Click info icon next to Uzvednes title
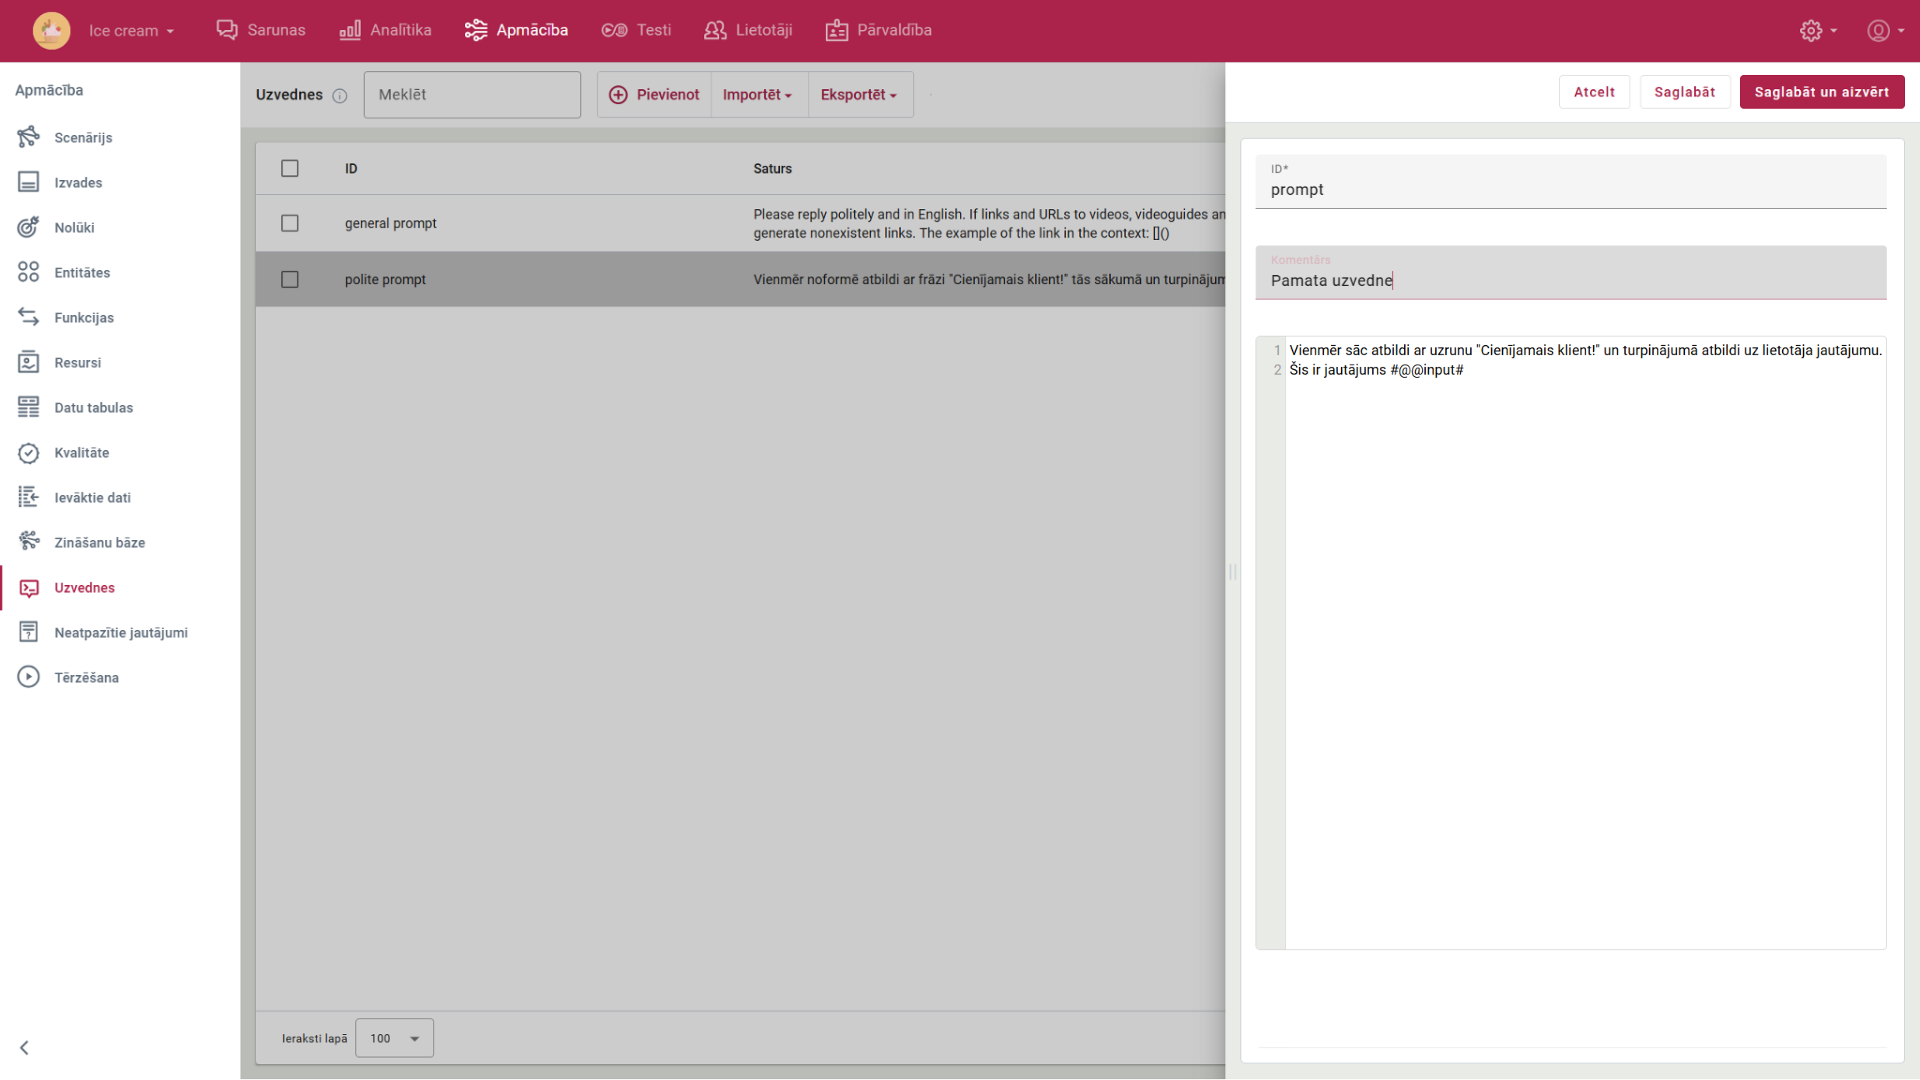 (x=340, y=96)
